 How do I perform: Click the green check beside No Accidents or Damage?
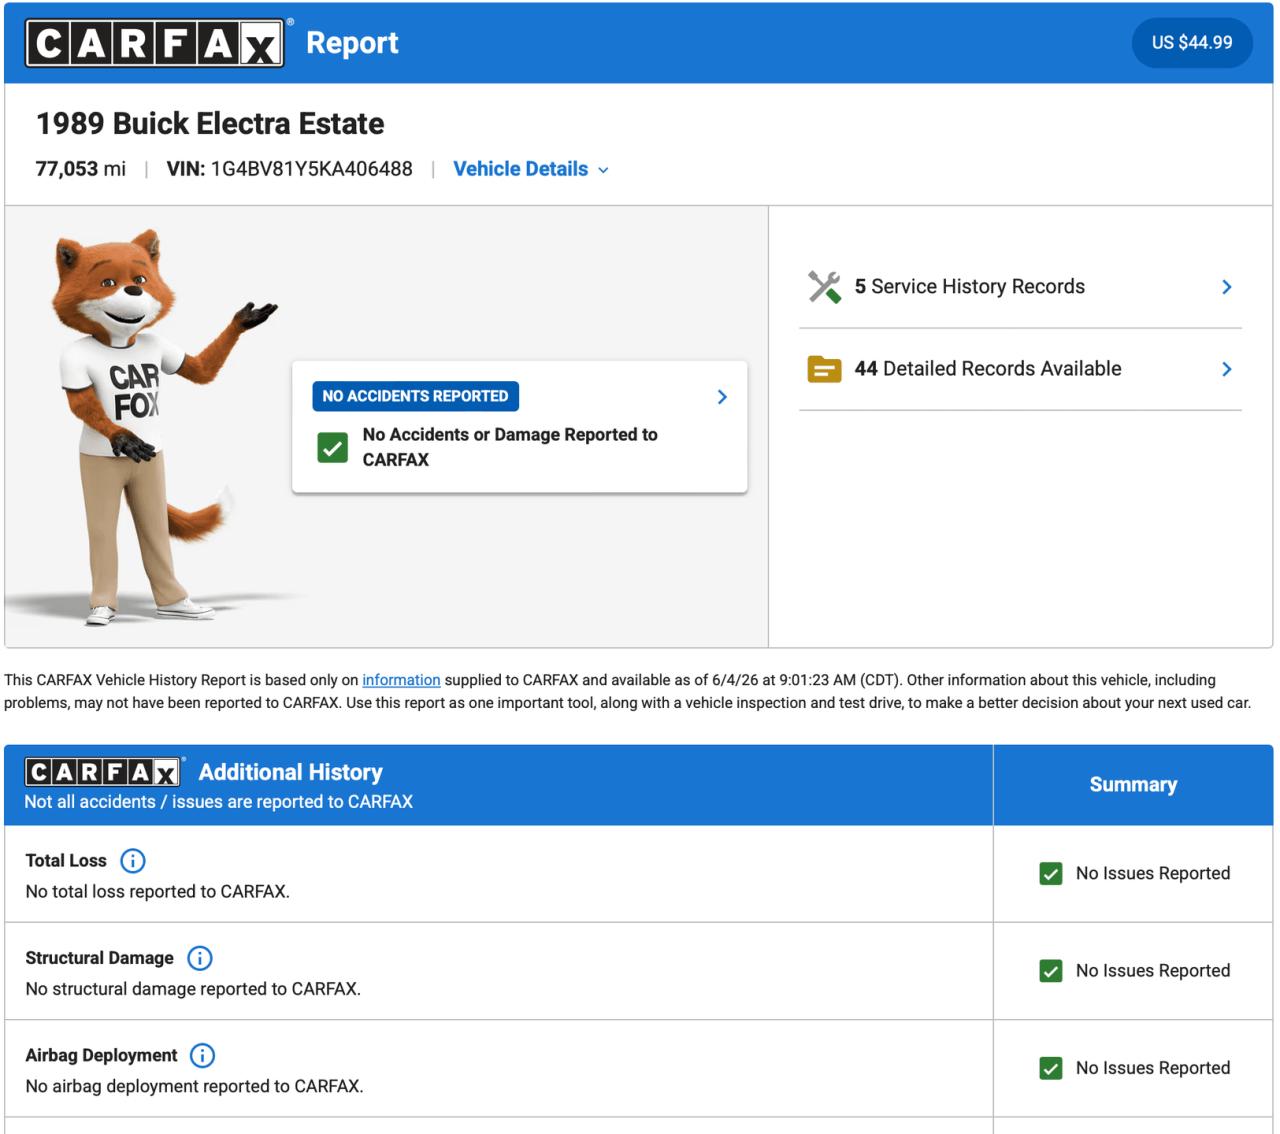[x=332, y=447]
